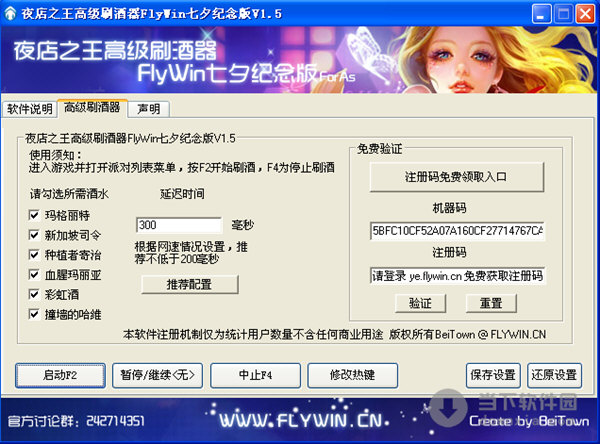This screenshot has height=444, width=600.
Task: Click the 还原设置 button
Action: pos(554,375)
